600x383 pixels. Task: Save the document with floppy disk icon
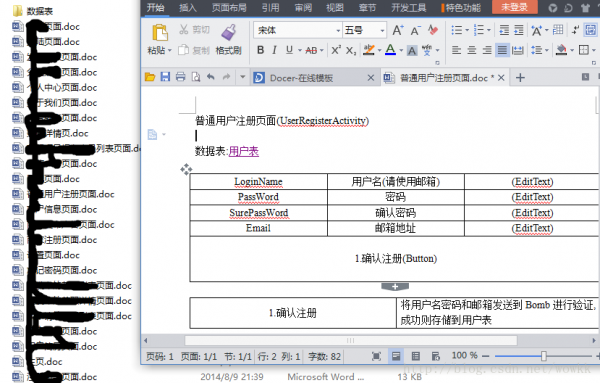165,77
